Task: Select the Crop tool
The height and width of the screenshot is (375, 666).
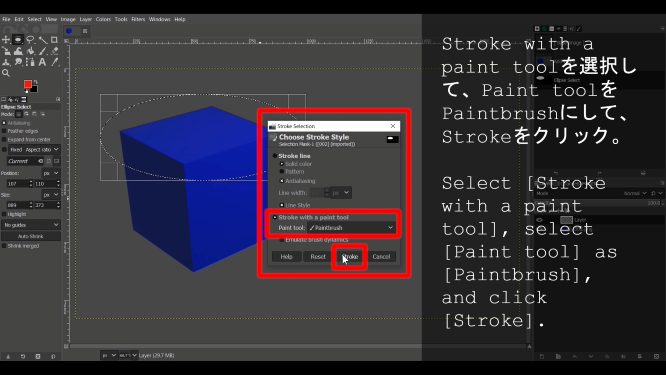Action: click(54, 40)
